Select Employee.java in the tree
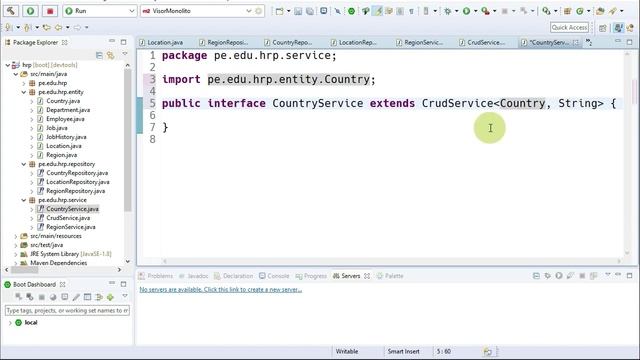 tap(65, 119)
